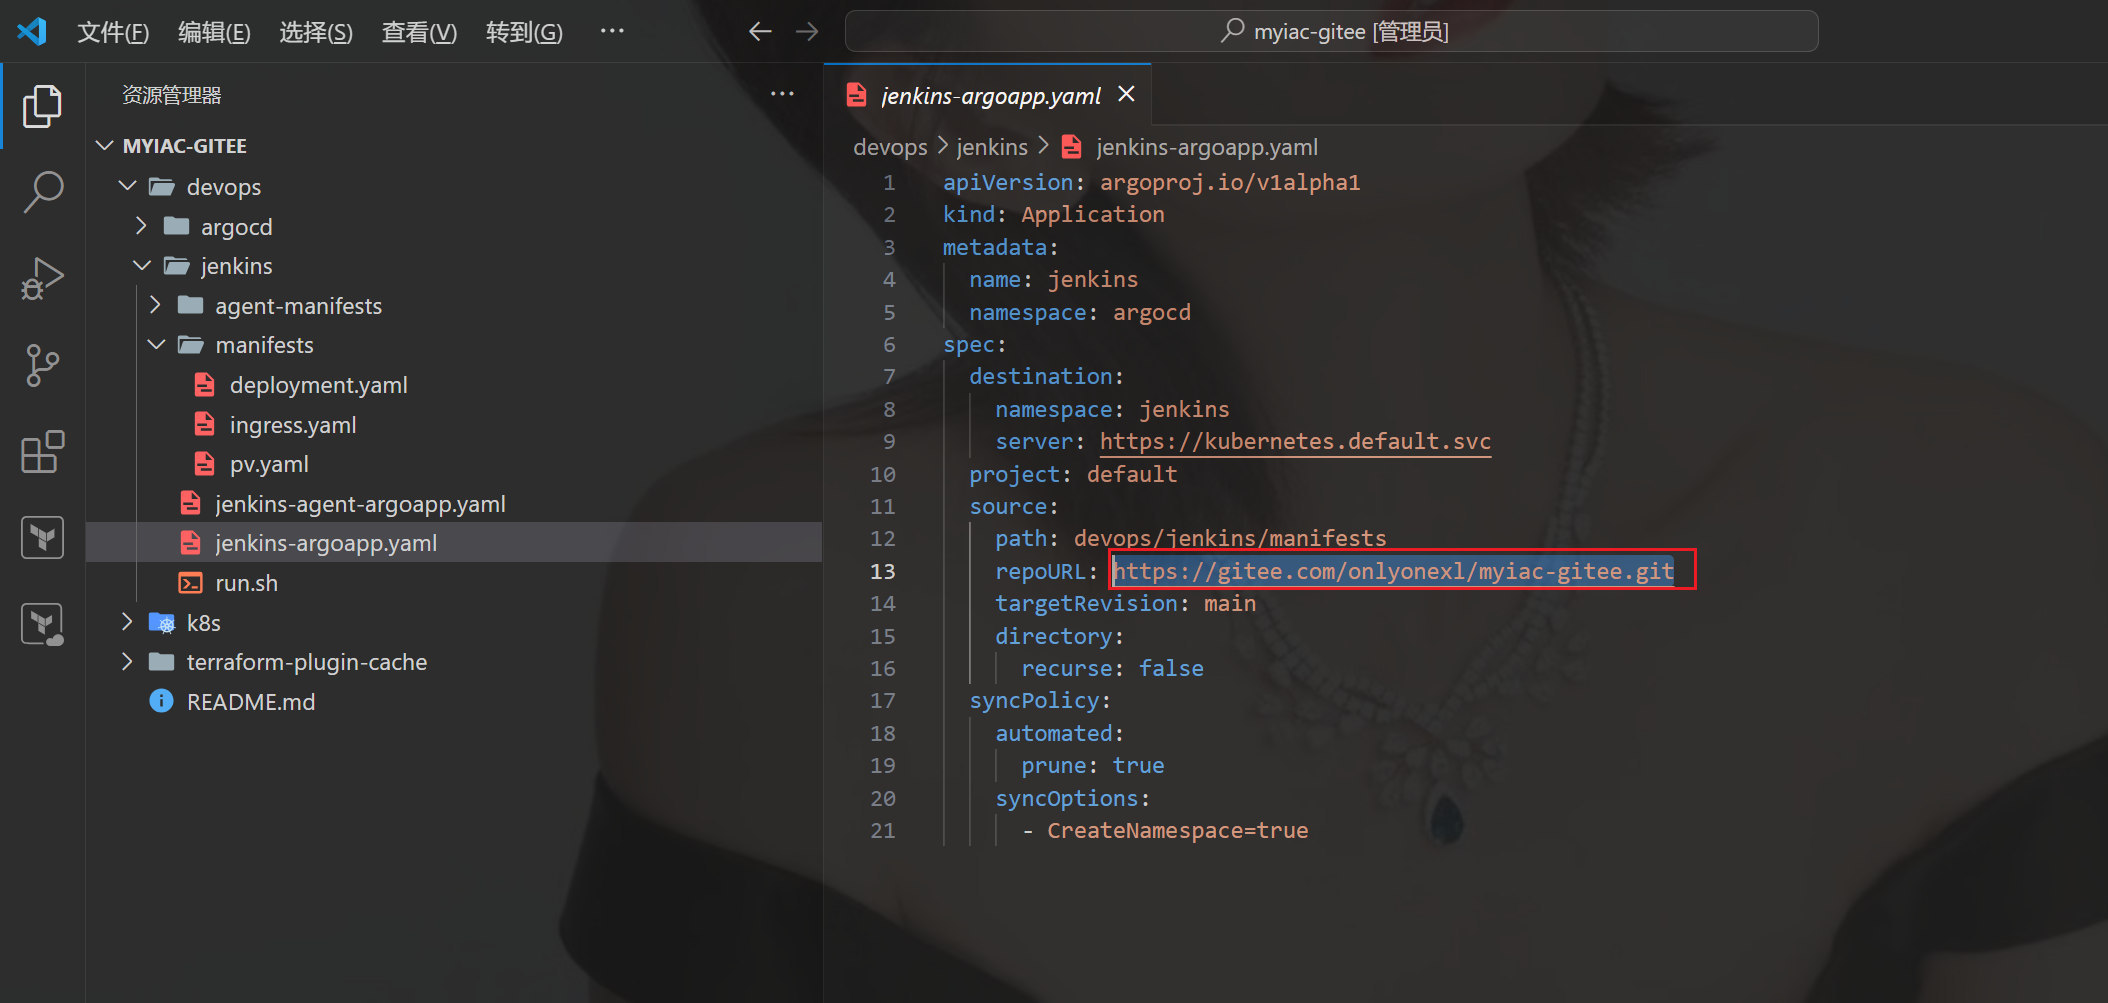Close the jenkins-argoapp.yaml tab
This screenshot has height=1003, width=2108.
(1126, 94)
